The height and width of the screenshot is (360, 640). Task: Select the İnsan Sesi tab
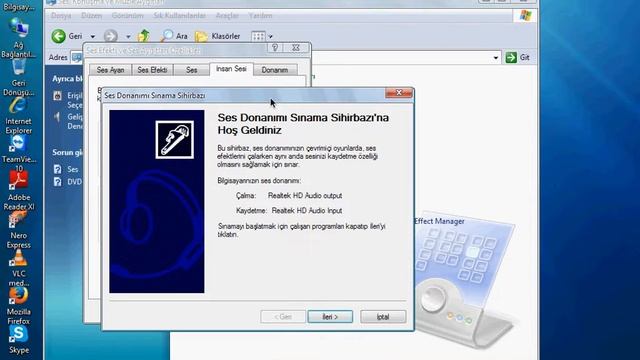tap(231, 69)
